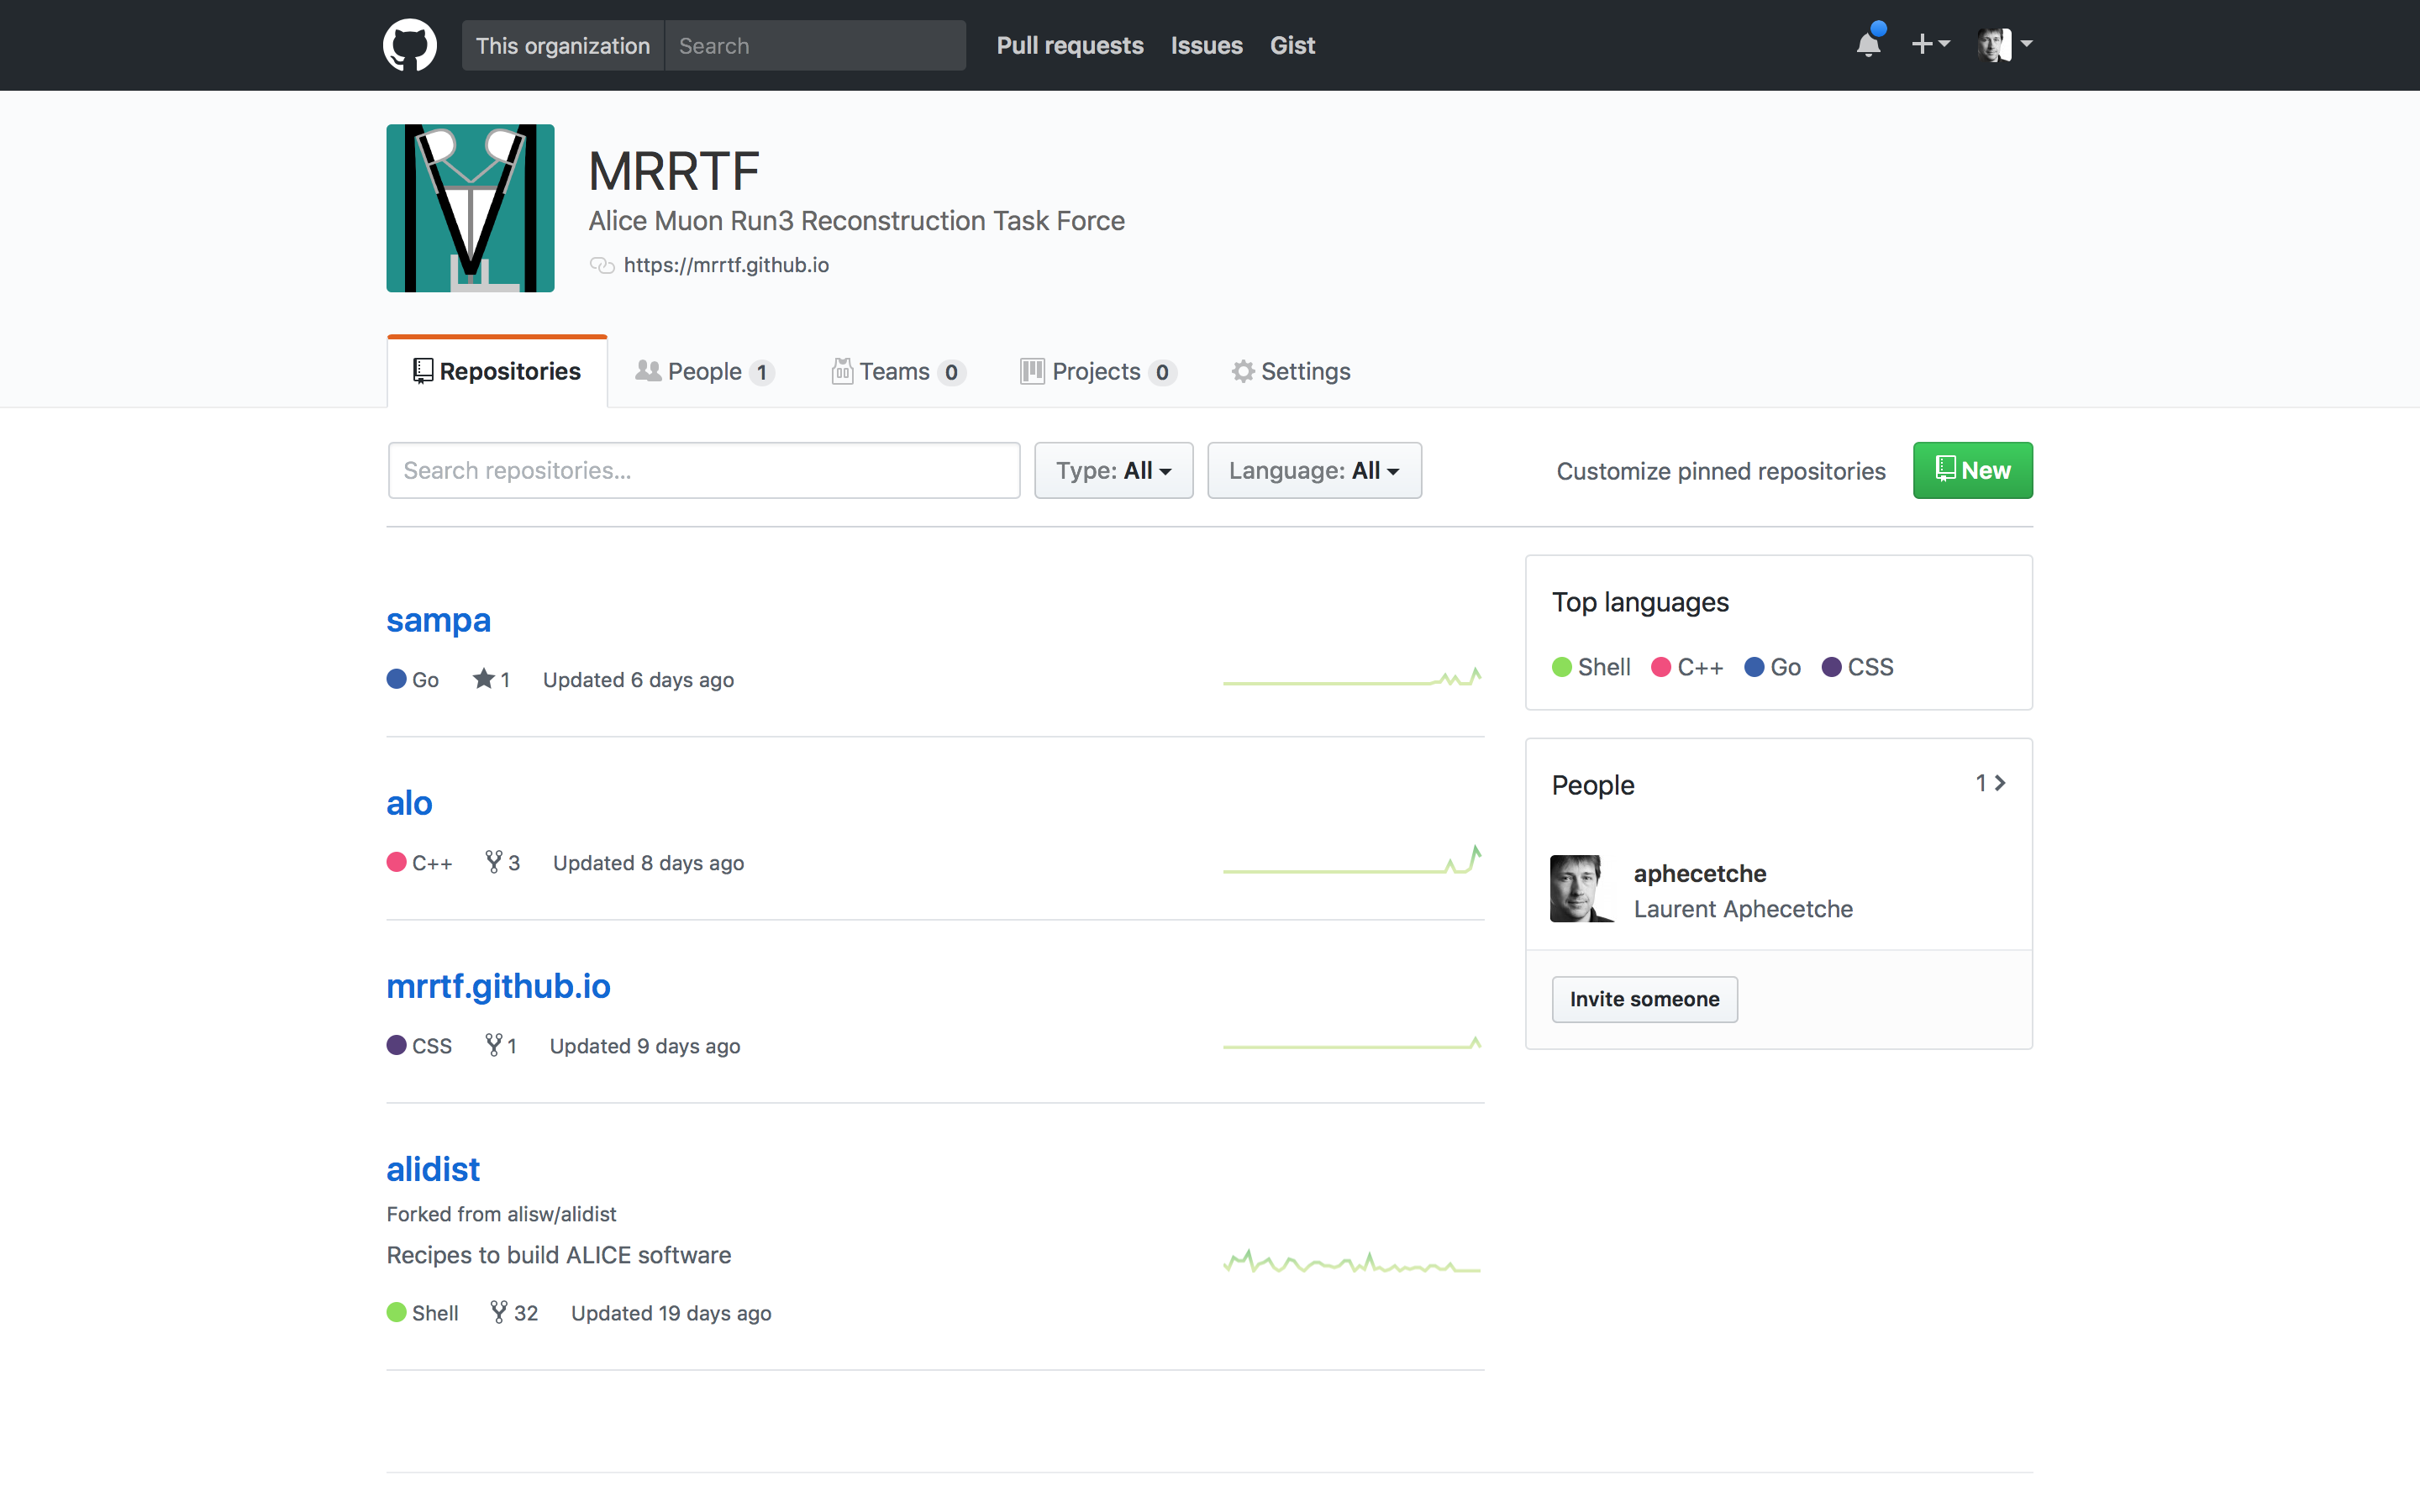The width and height of the screenshot is (2420, 1512).
Task: Switch to the Teams tab
Action: coord(898,372)
